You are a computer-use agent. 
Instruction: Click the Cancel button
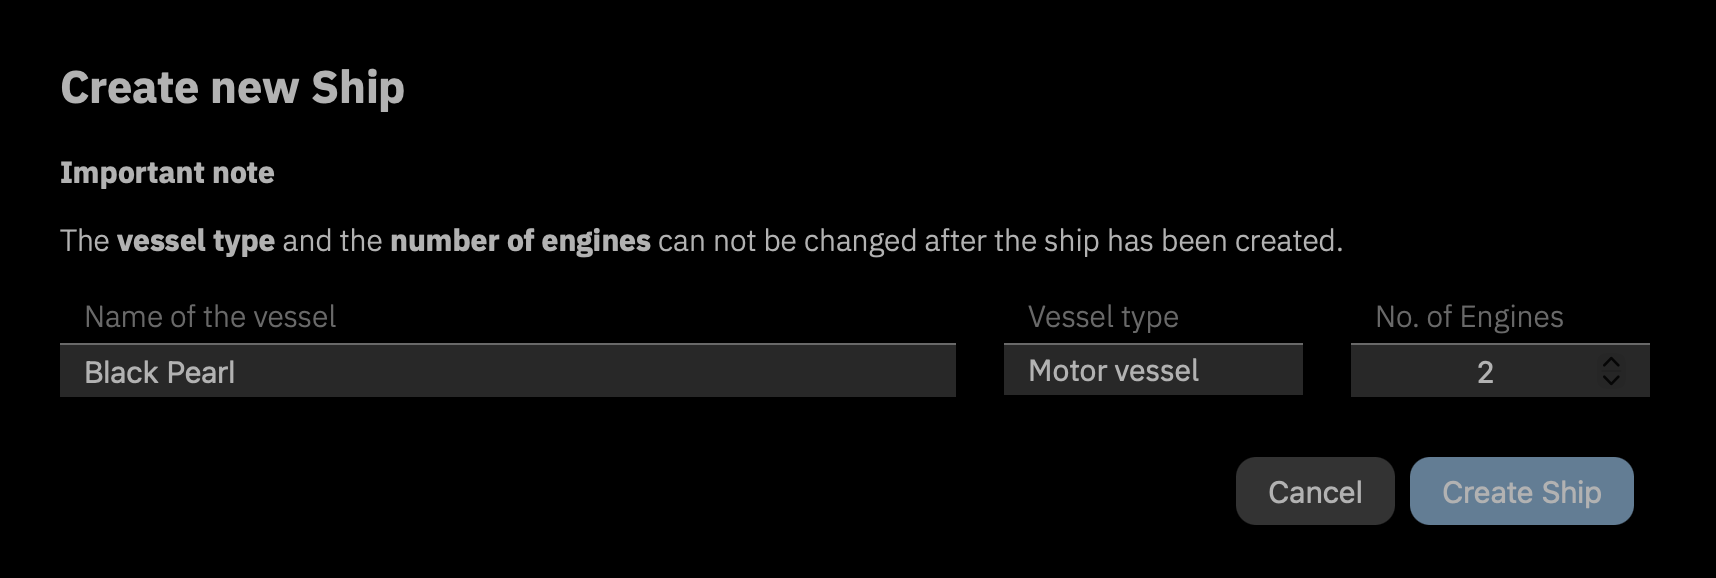coord(1314,492)
